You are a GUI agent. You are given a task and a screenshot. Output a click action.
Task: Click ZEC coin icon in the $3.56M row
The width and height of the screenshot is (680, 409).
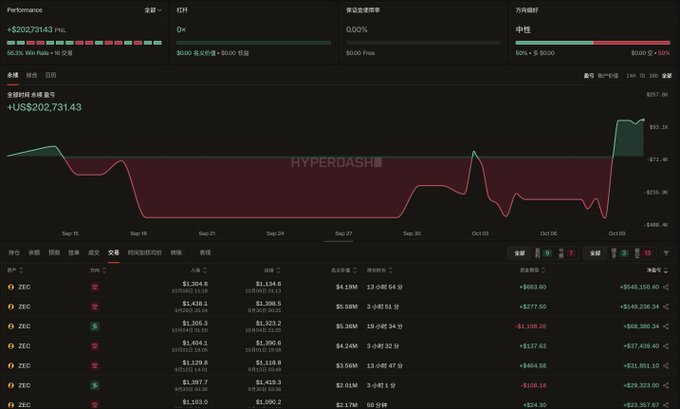pos(11,366)
